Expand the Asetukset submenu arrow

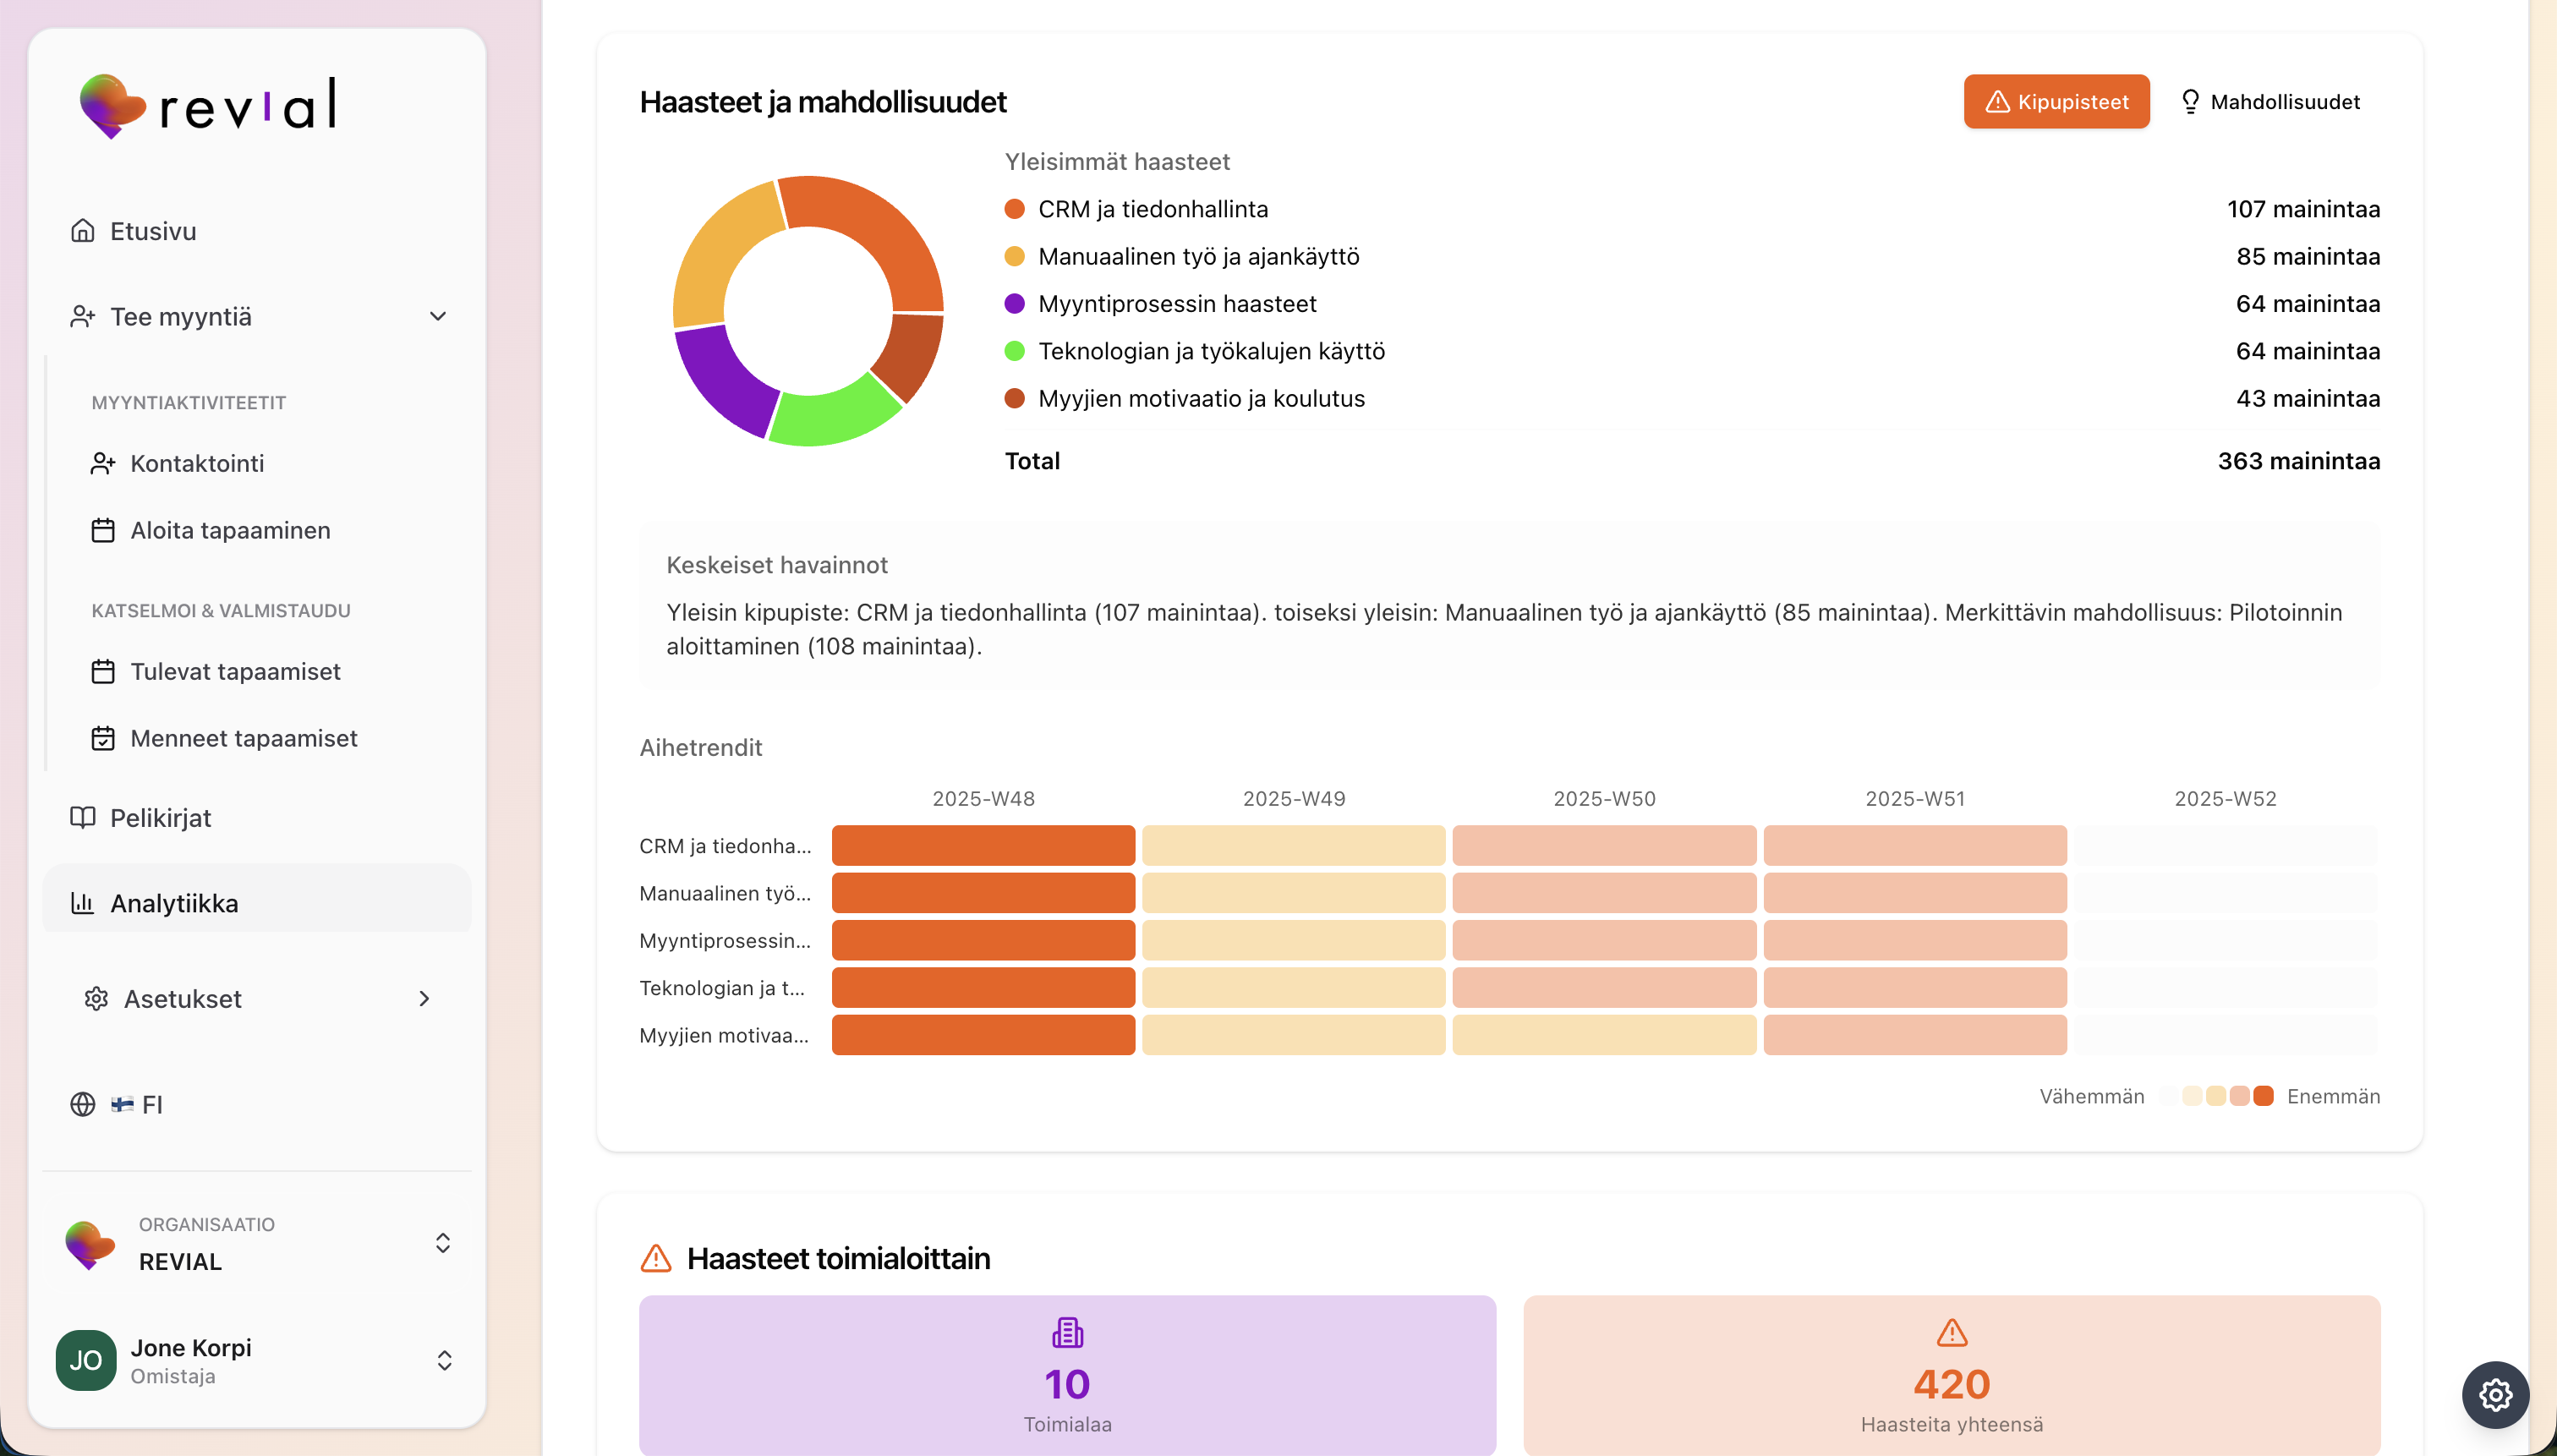point(424,998)
